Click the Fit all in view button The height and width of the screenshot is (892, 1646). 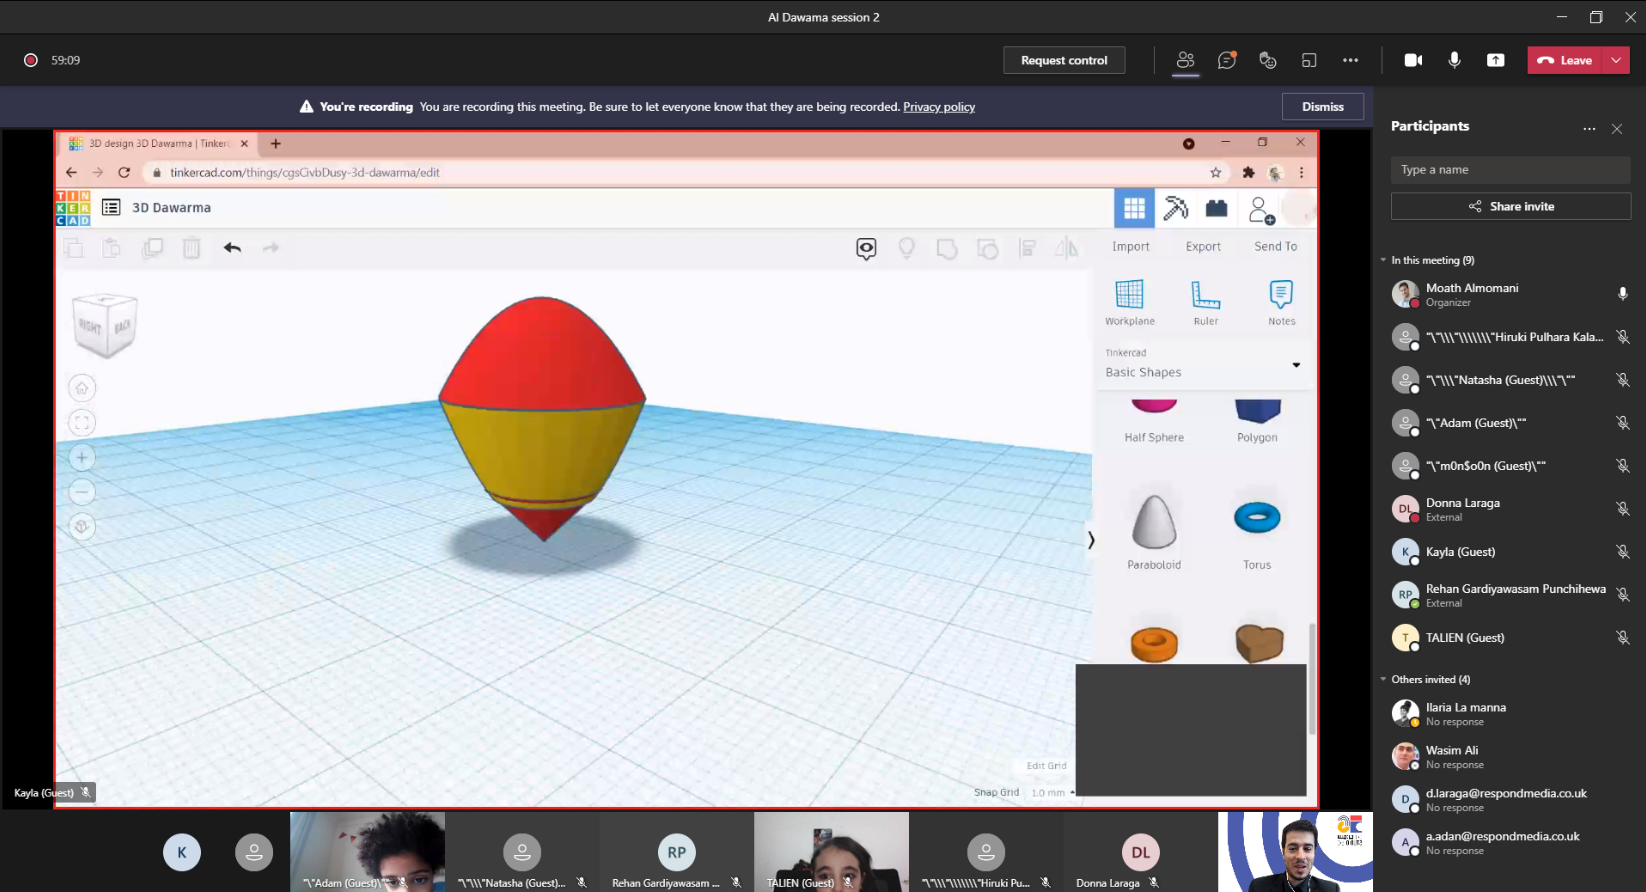point(82,423)
